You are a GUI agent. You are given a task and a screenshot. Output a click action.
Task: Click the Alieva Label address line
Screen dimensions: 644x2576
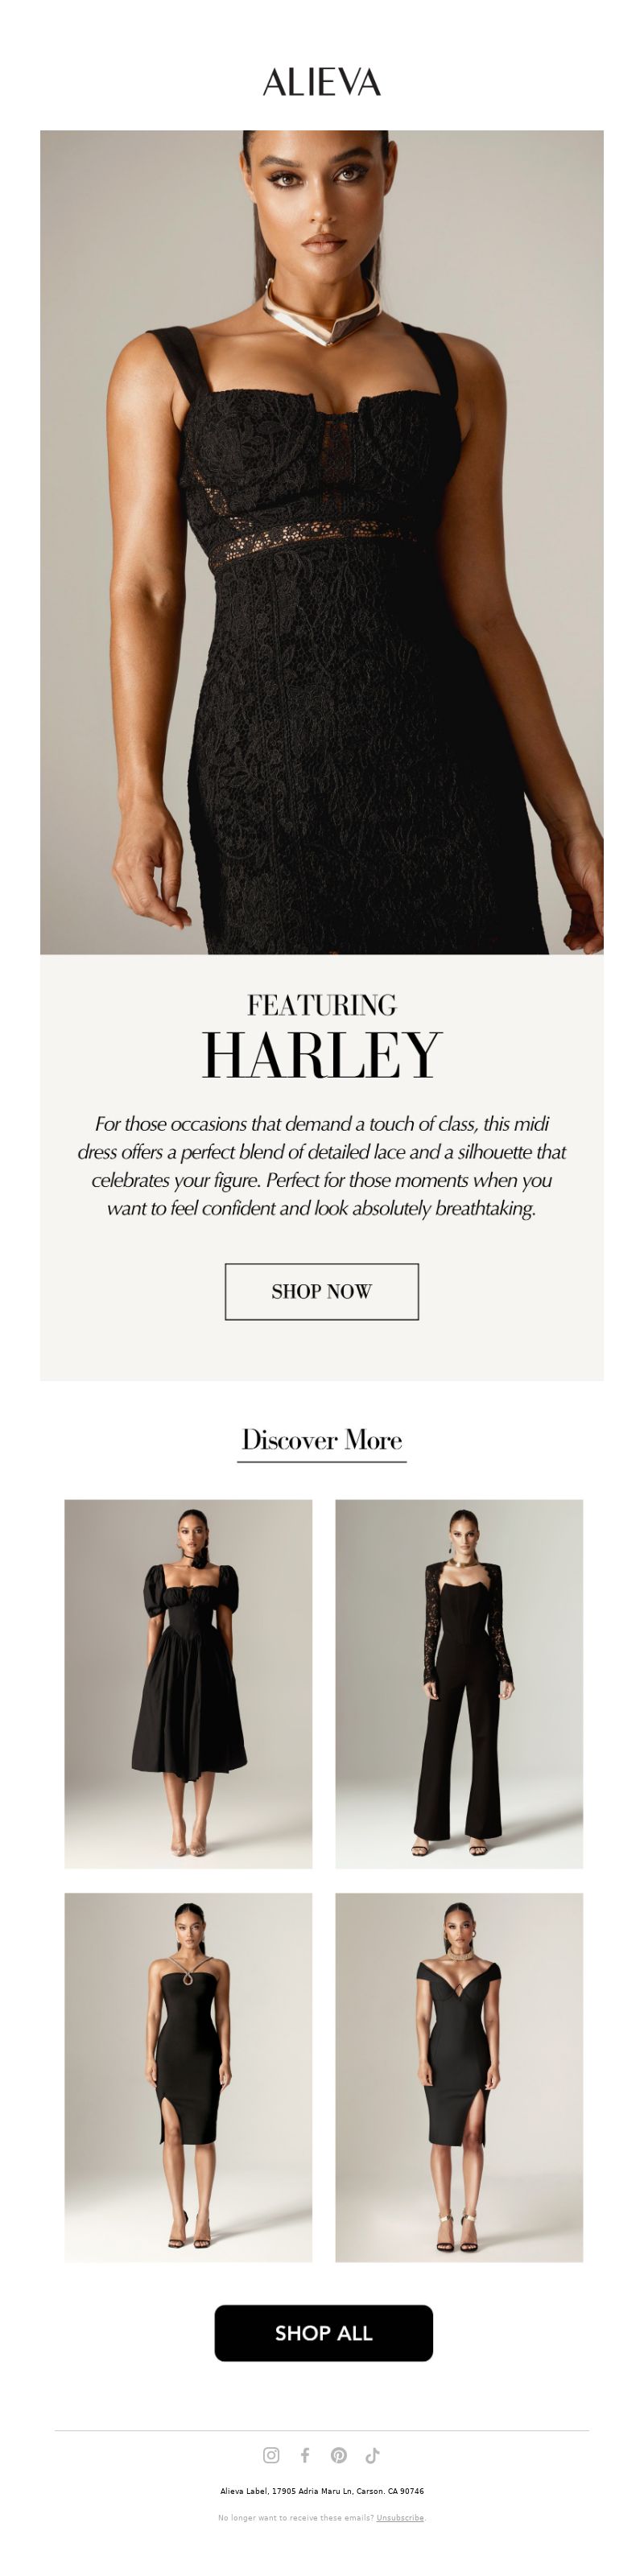point(322,2491)
